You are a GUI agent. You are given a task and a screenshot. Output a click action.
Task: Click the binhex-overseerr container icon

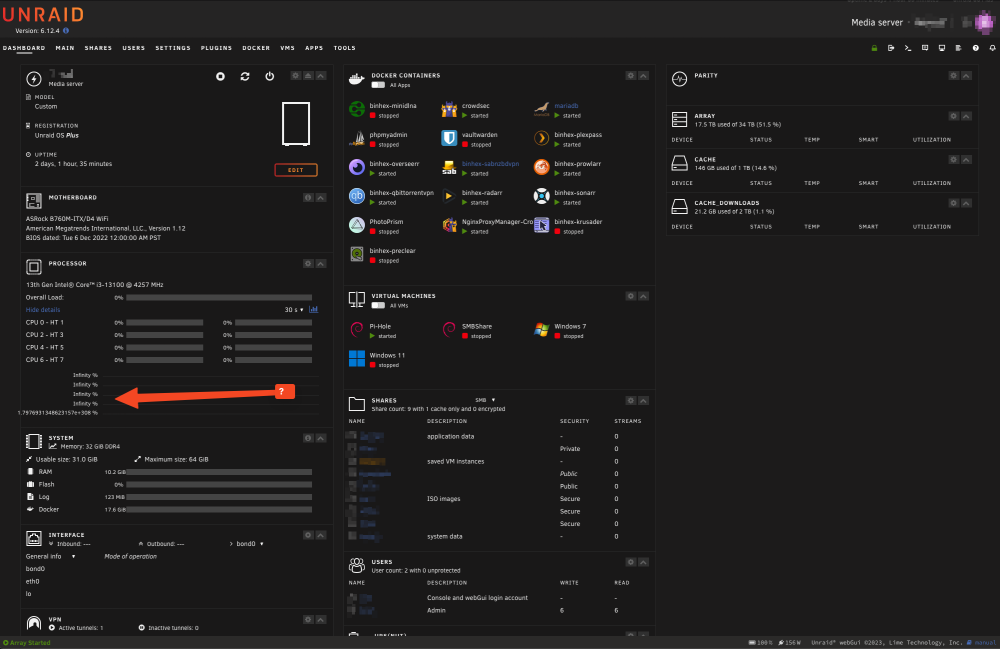pyautogui.click(x=357, y=167)
